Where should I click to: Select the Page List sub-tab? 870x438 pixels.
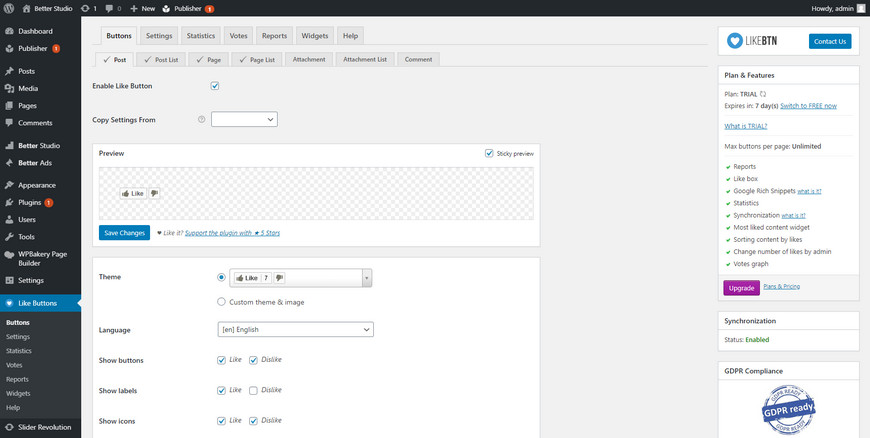pyautogui.click(x=257, y=59)
